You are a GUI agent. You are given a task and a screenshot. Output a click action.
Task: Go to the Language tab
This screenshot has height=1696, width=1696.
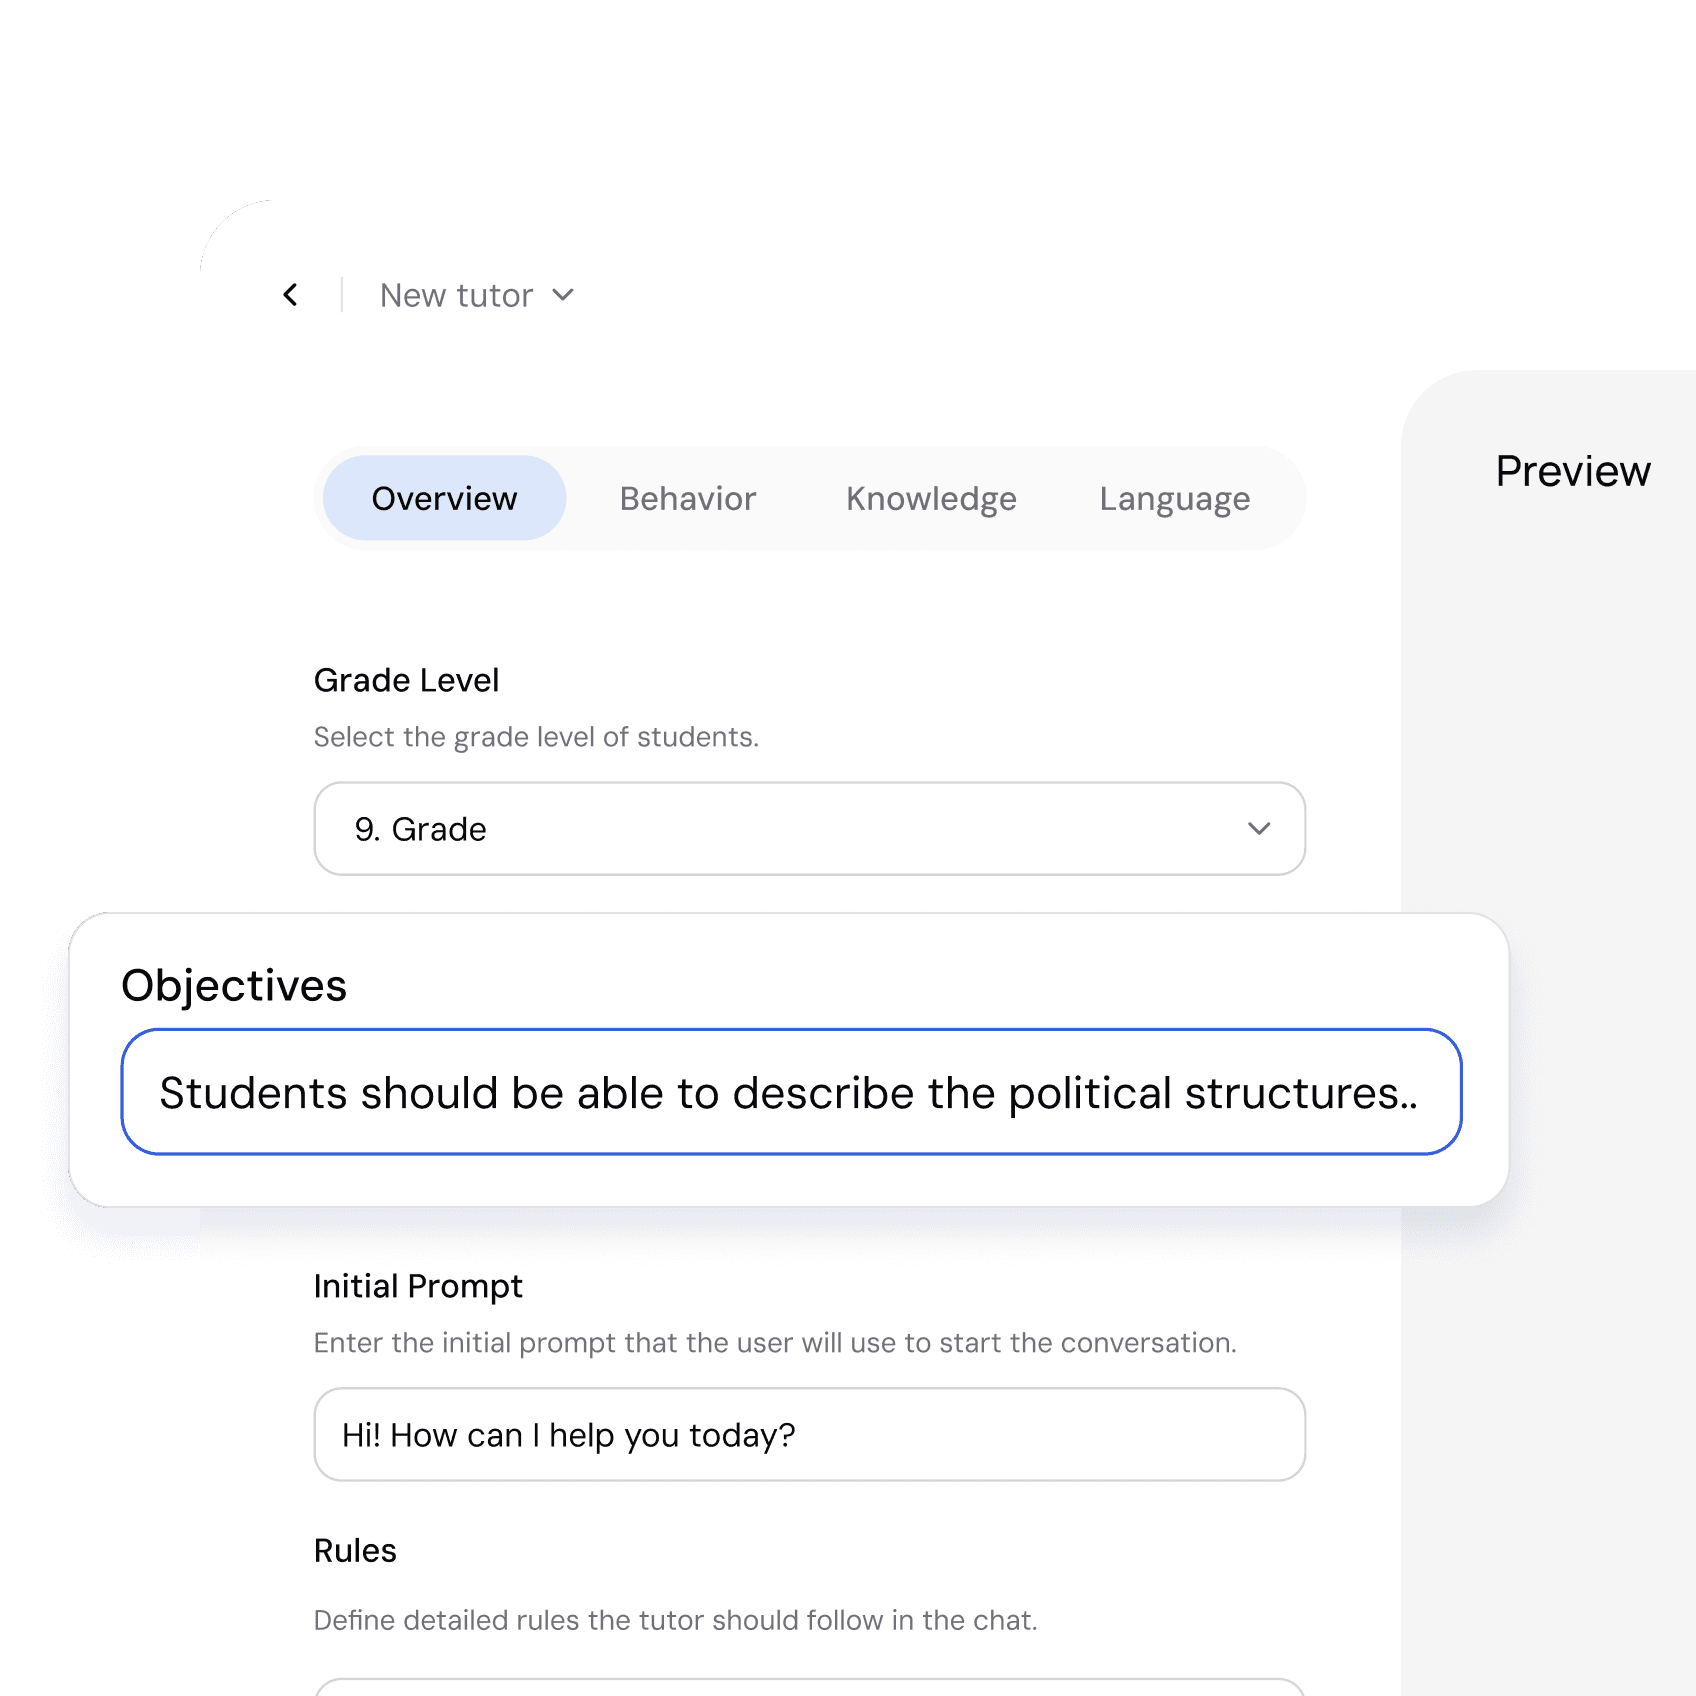(x=1174, y=499)
